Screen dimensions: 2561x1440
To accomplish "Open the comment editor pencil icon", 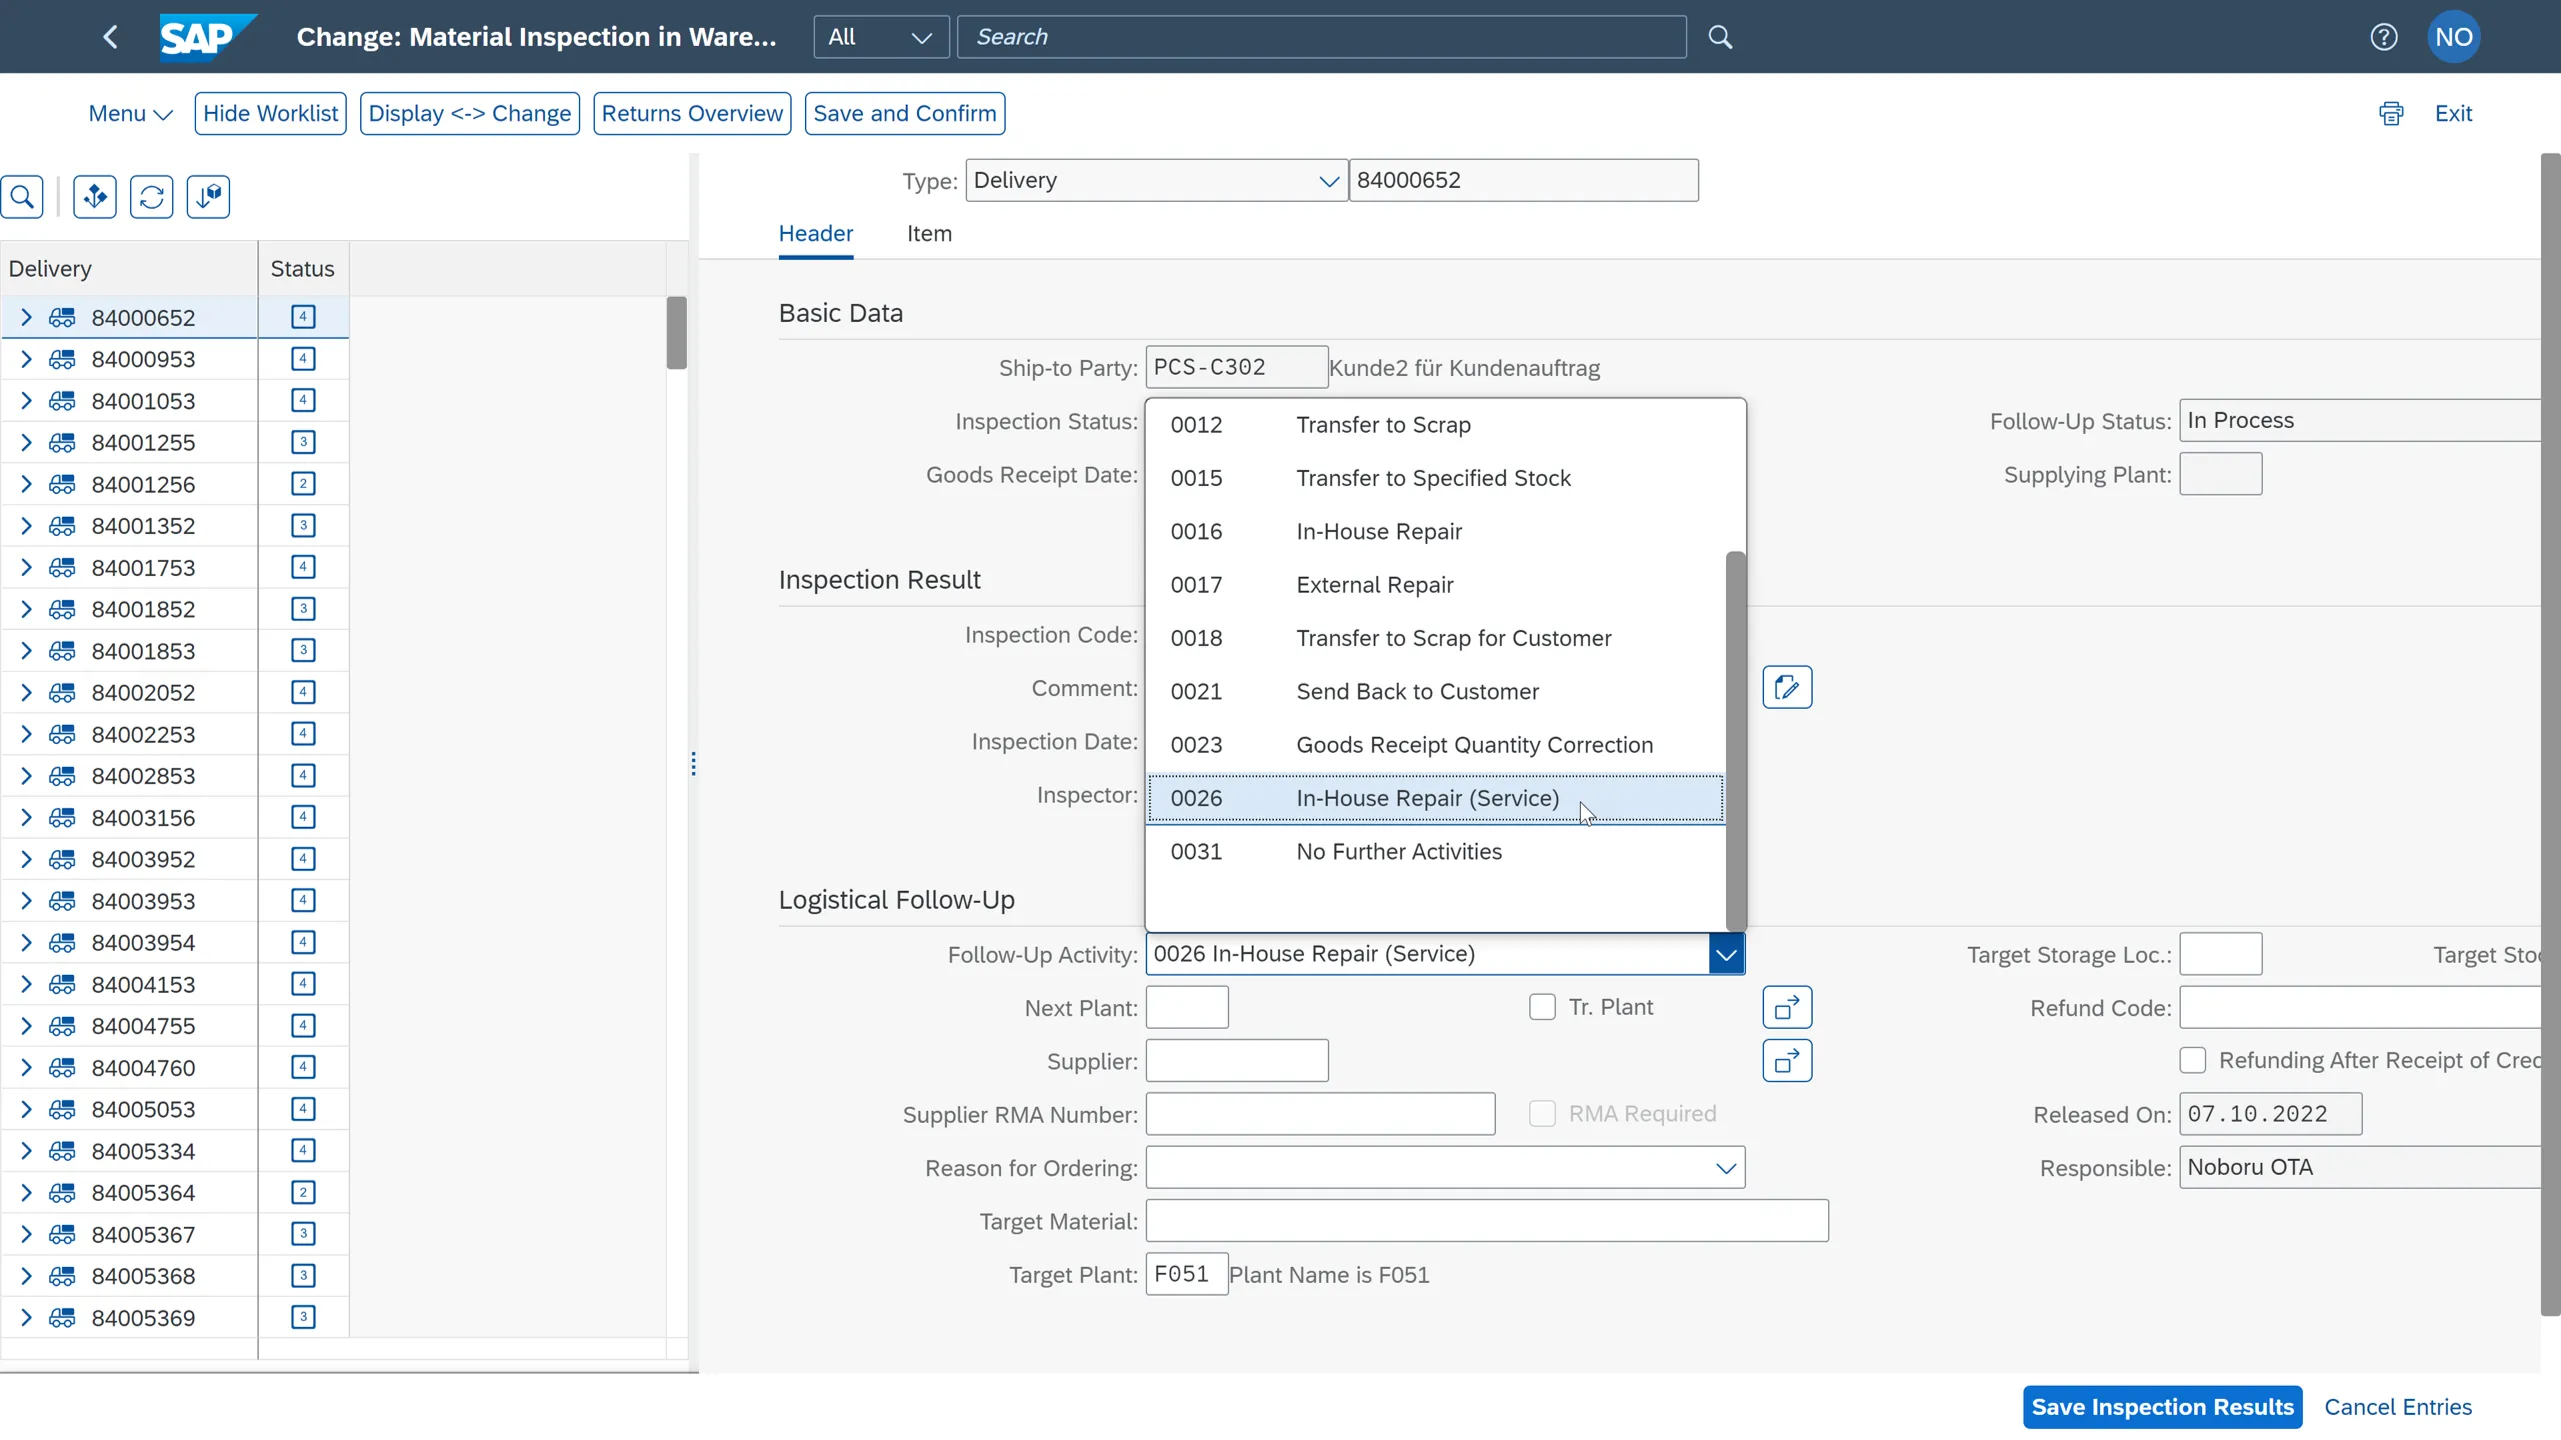I will click(1786, 687).
